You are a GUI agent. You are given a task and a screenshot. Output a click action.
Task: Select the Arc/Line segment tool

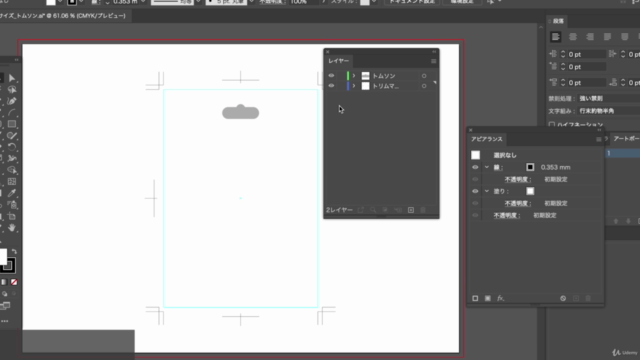point(12,113)
